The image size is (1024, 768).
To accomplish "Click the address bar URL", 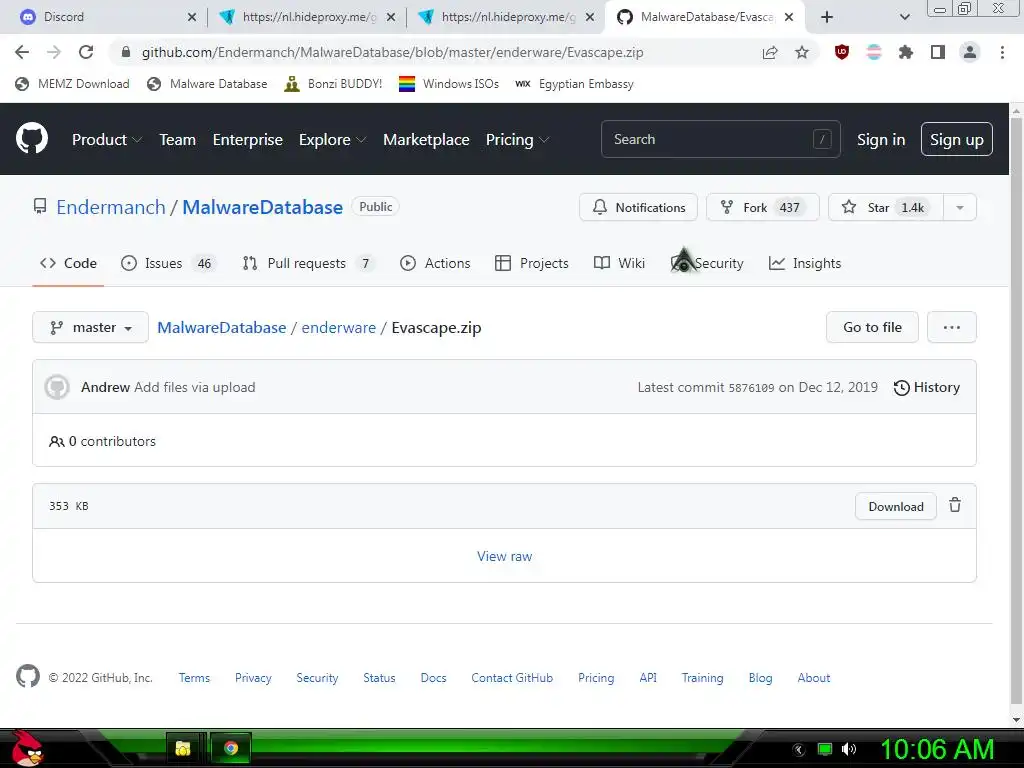I will click(392, 52).
